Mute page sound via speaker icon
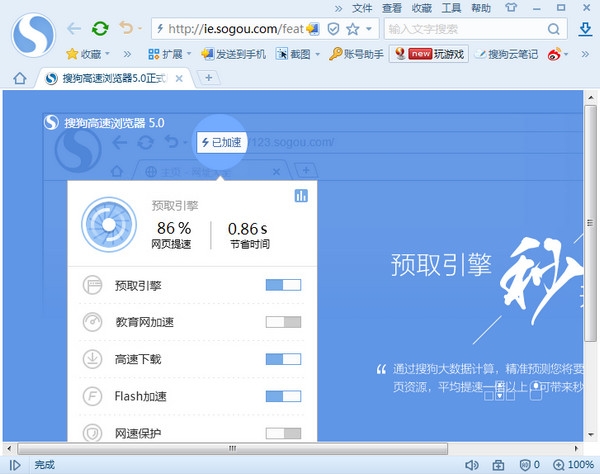 (472, 465)
